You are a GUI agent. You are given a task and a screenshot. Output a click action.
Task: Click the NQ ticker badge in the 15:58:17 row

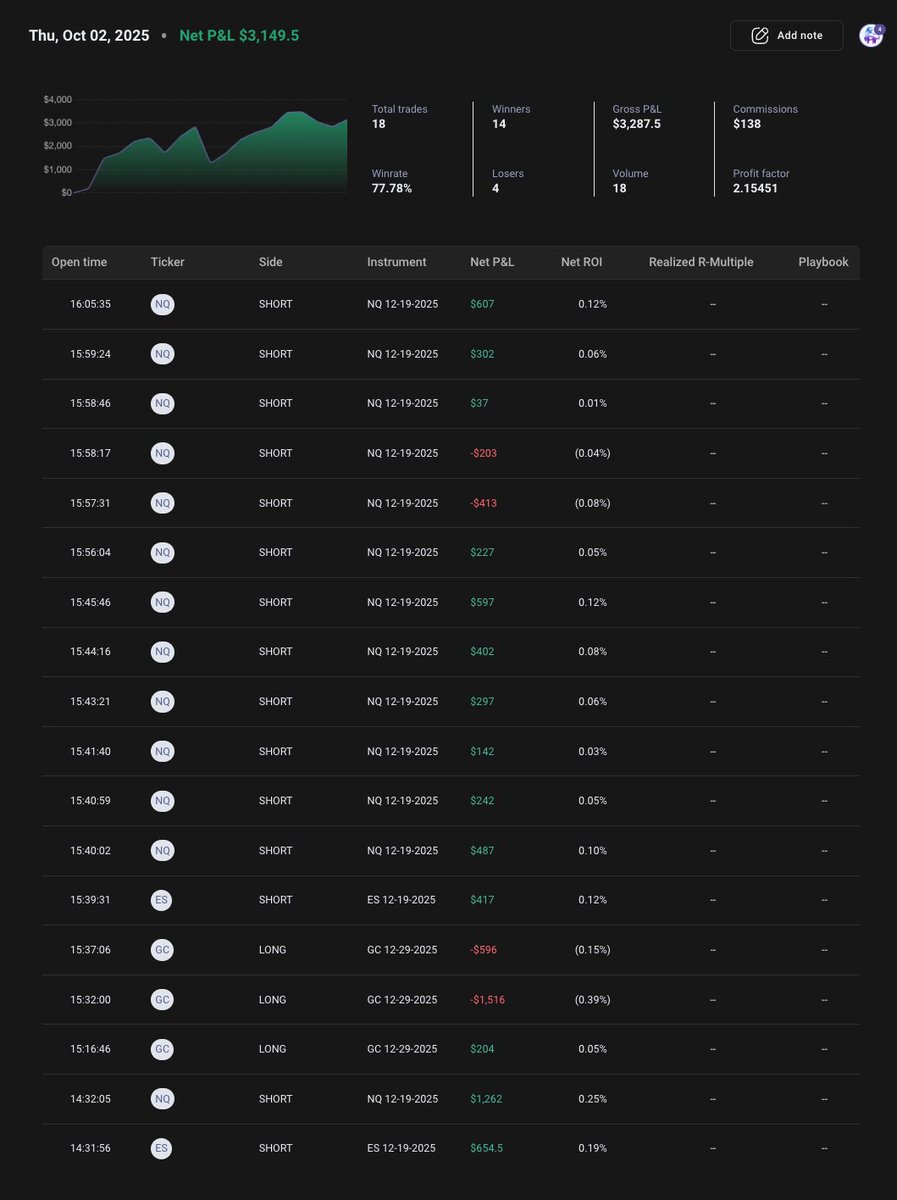tap(163, 453)
